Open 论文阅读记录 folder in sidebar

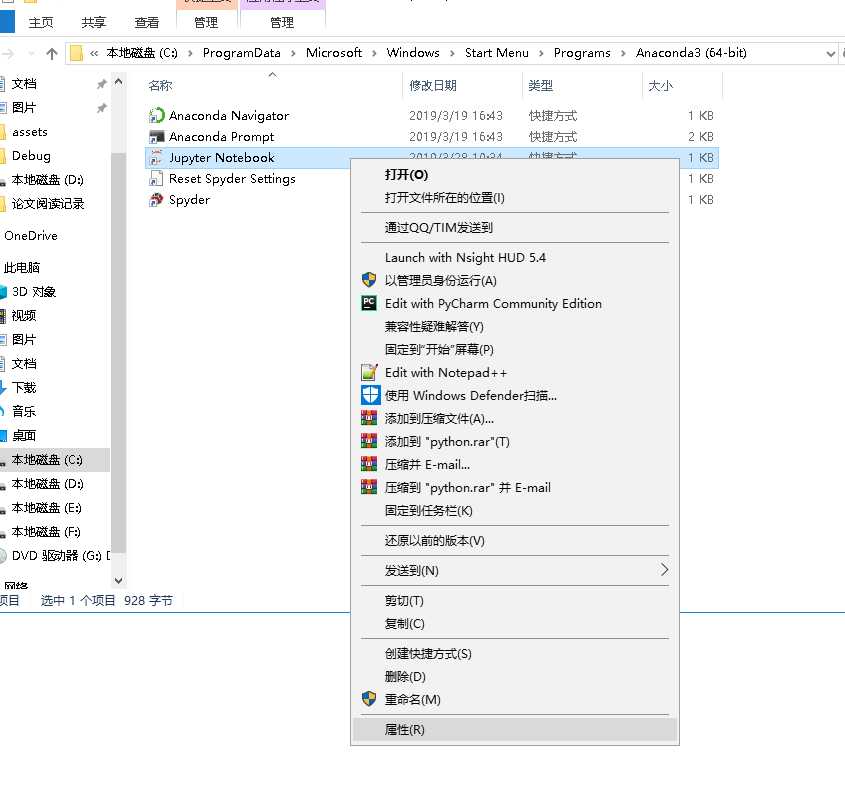point(48,204)
